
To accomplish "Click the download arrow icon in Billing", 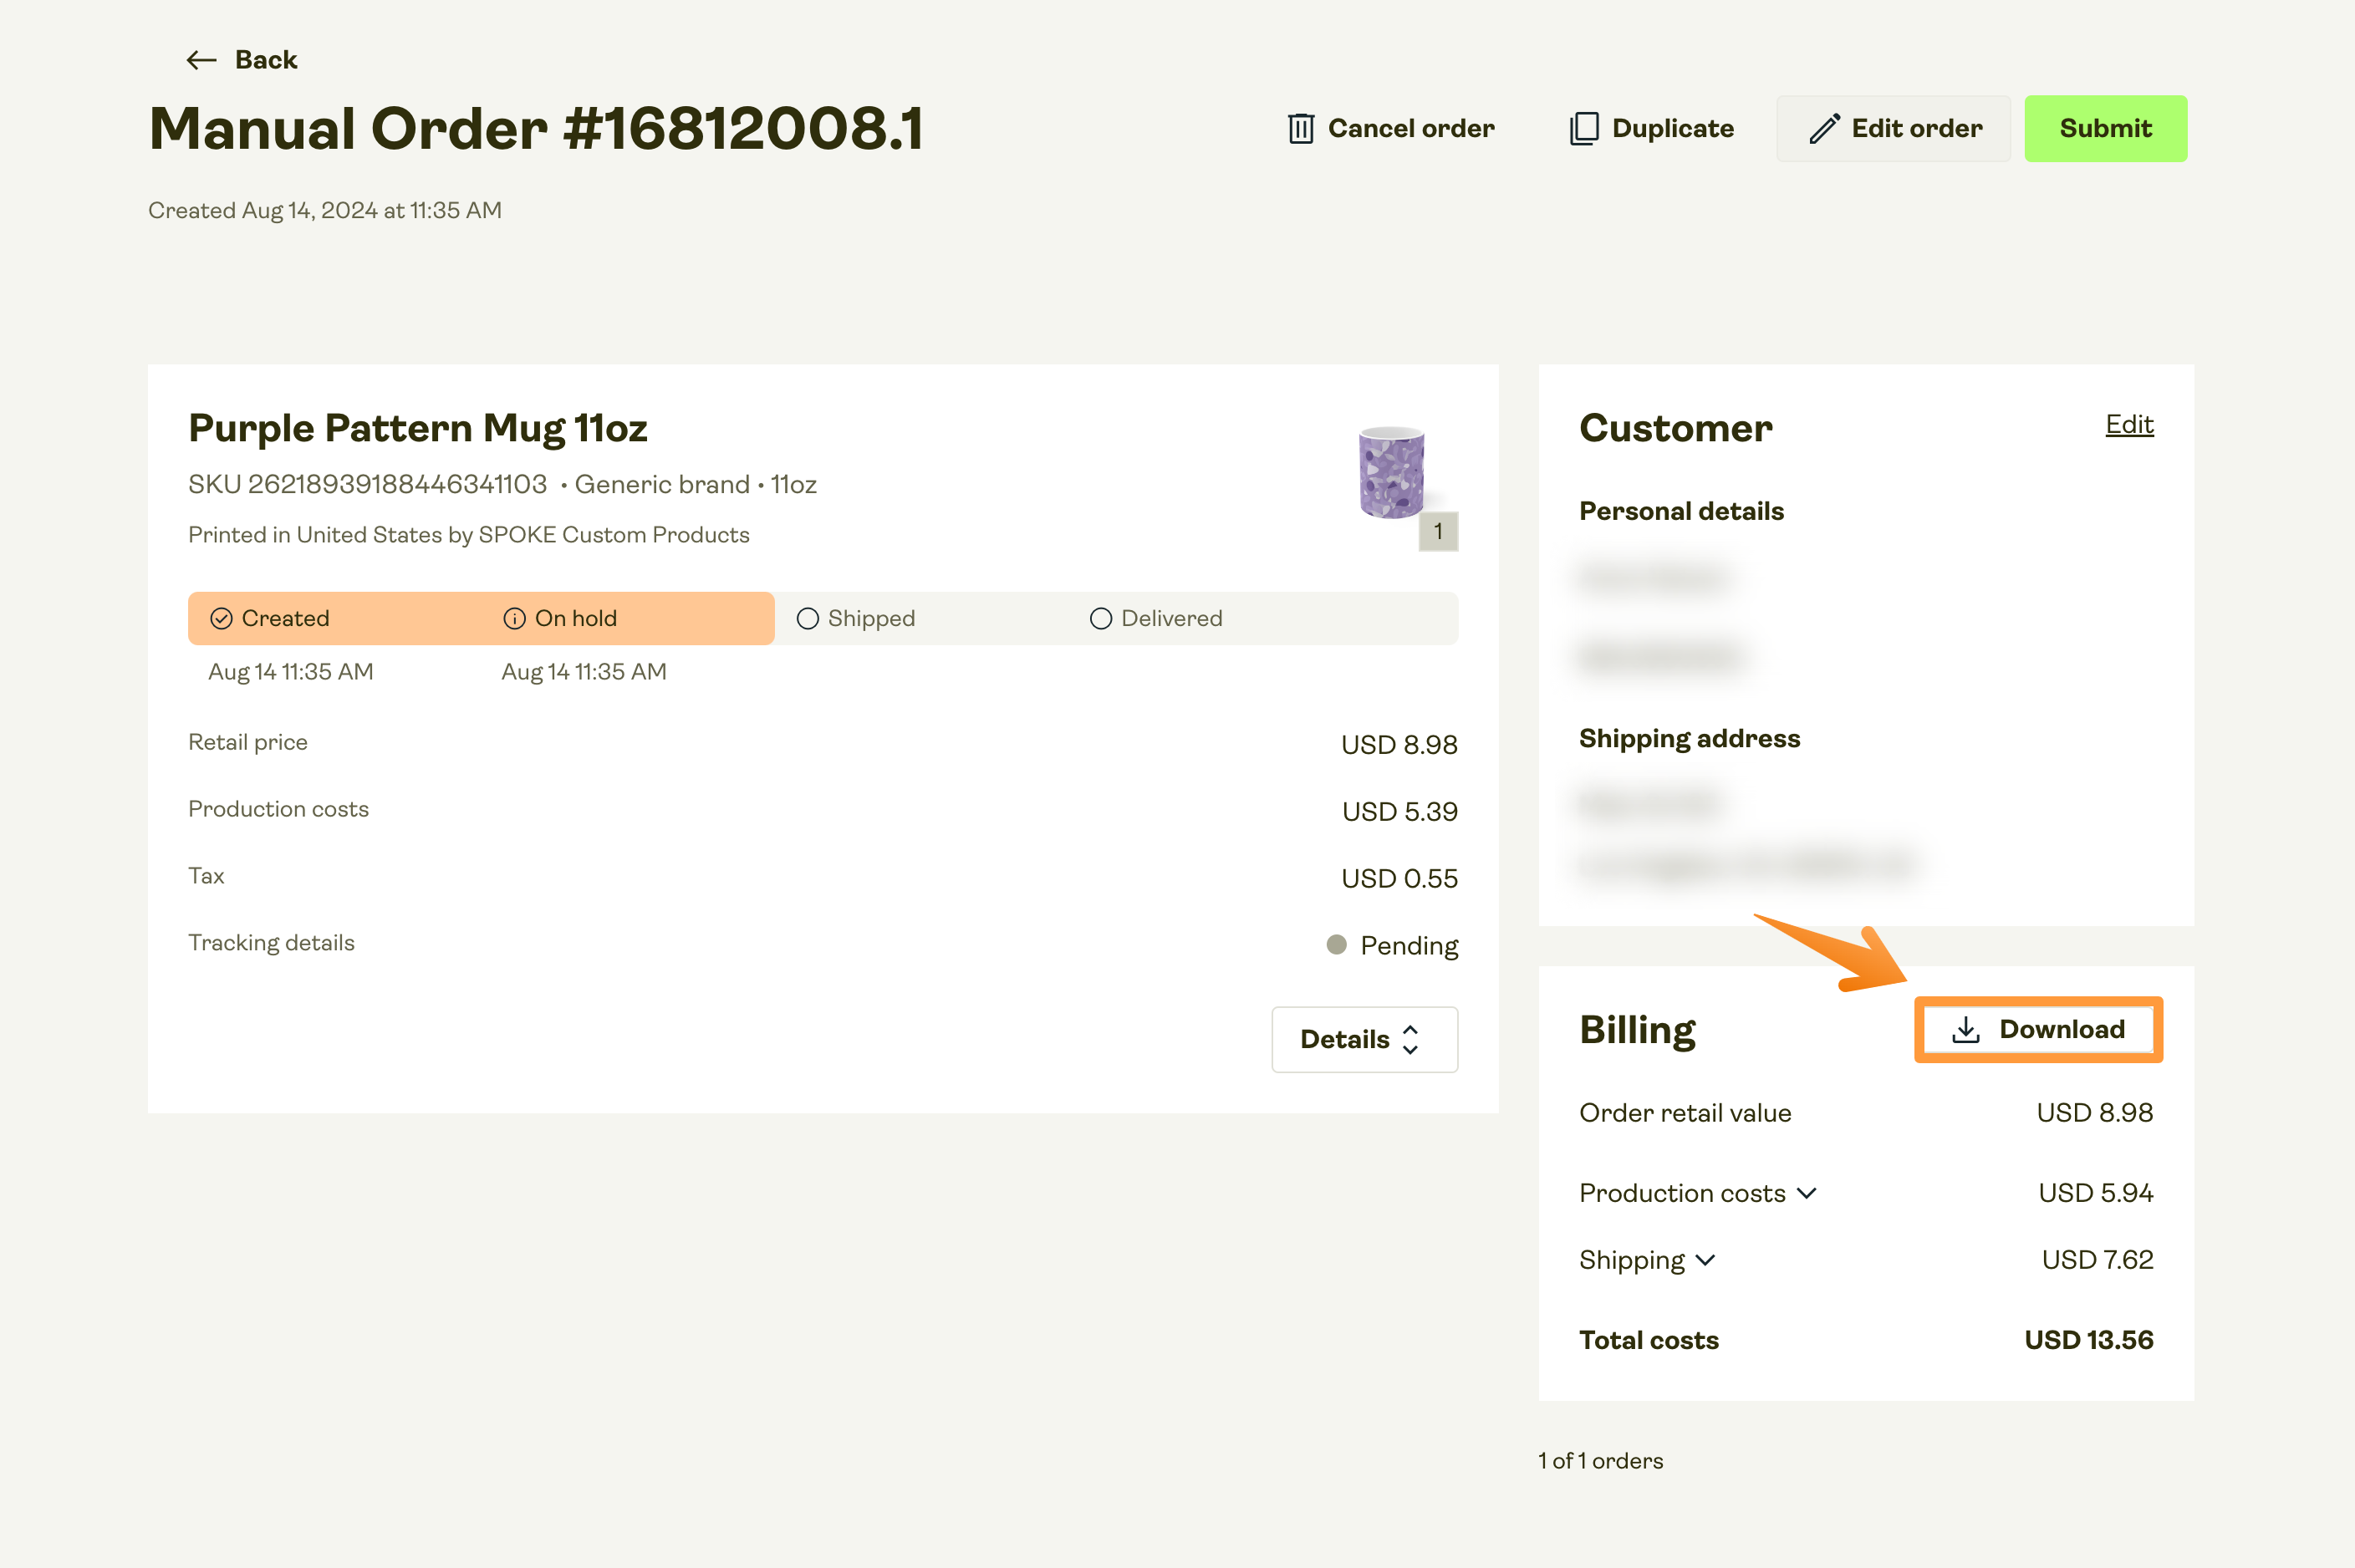I will pos(1965,1029).
